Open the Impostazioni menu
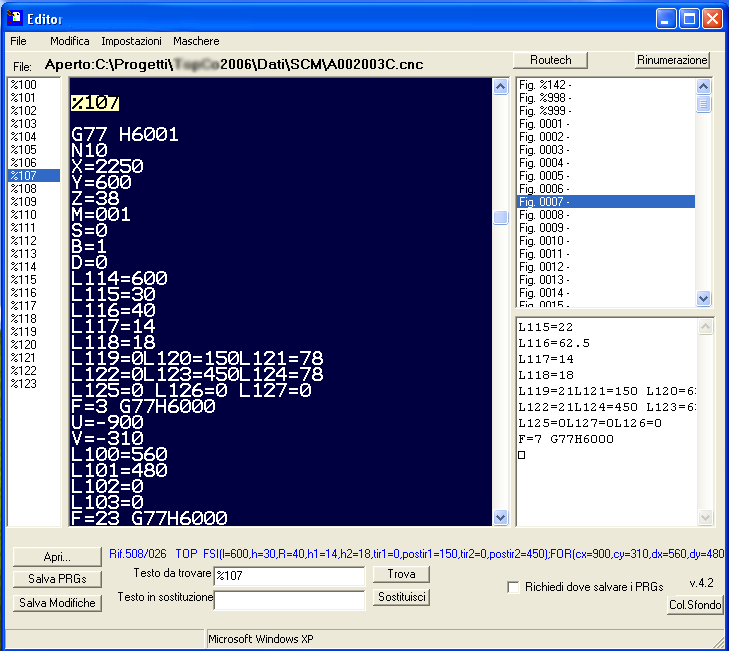The width and height of the screenshot is (729, 651). 132,41
